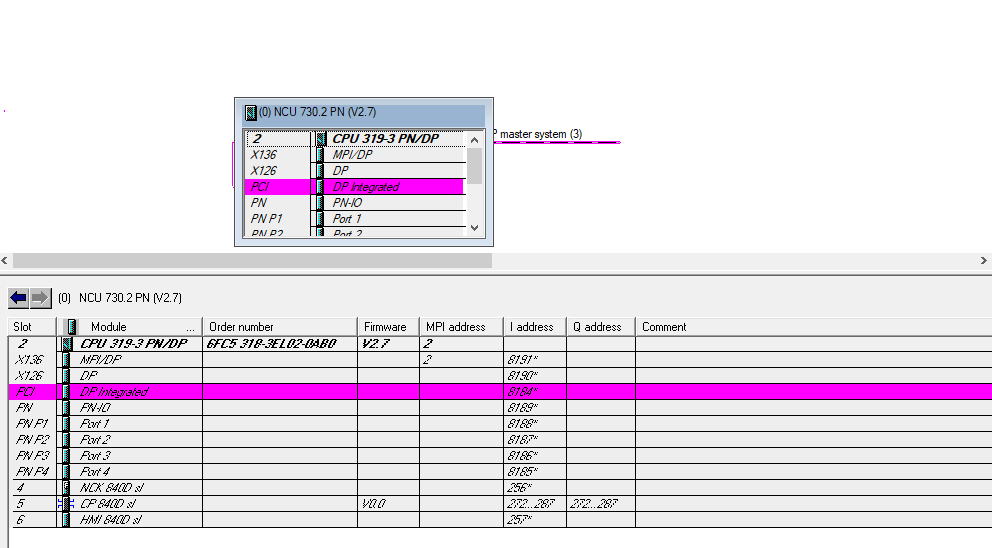Viewport: 992px width, 548px height.
Task: Click the rack box vertical scrollbar thumb
Action: (x=474, y=166)
